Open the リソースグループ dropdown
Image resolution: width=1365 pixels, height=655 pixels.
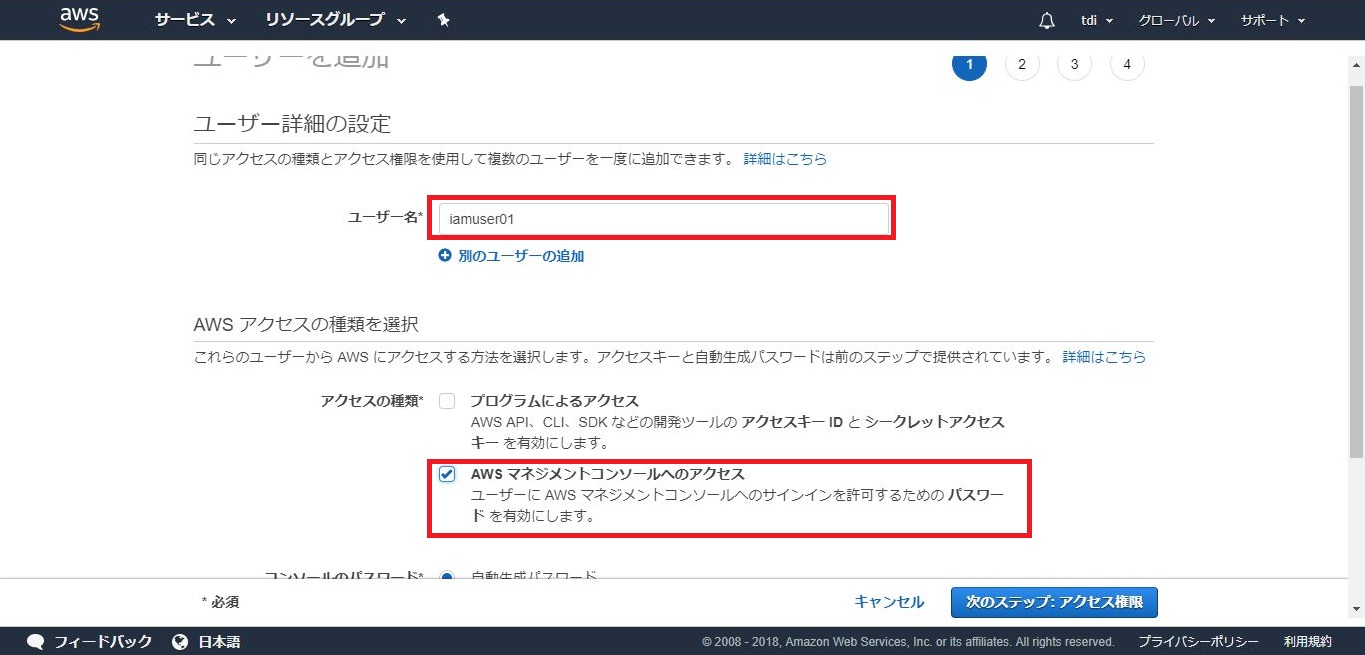(x=335, y=20)
